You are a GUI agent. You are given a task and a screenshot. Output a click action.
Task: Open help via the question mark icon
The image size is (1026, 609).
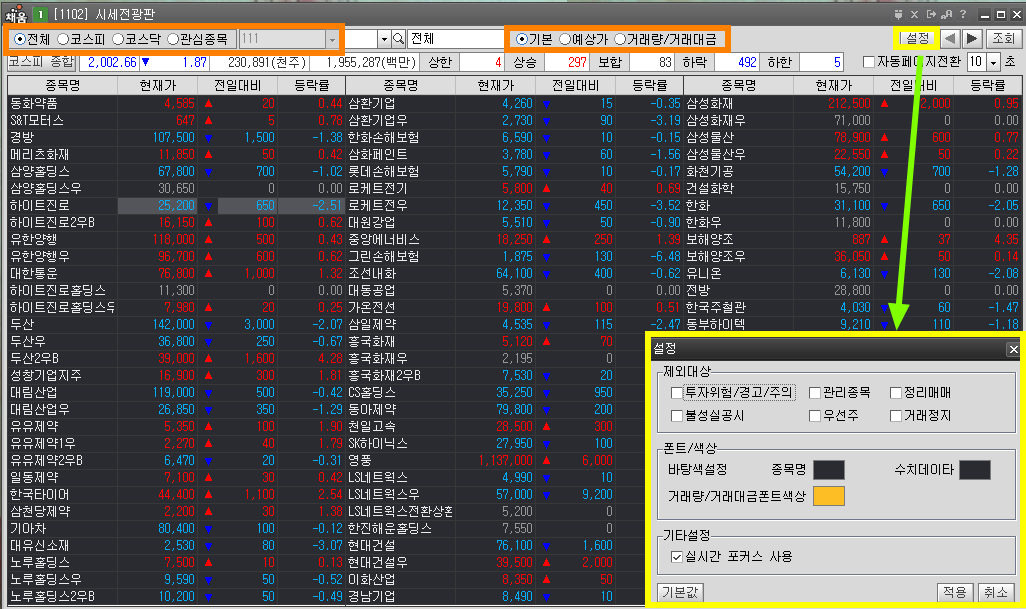coord(961,14)
